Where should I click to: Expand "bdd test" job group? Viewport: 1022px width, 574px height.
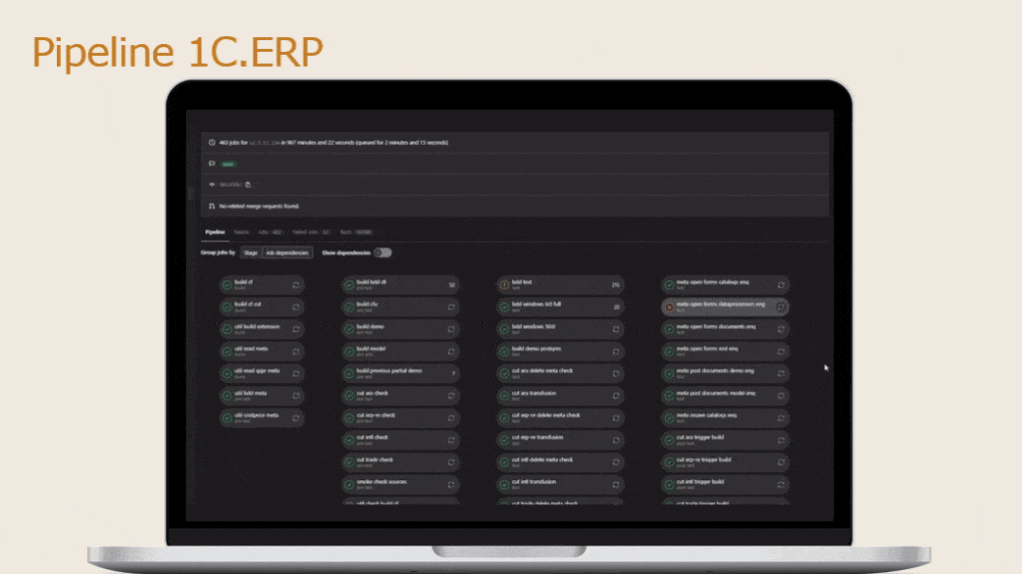tap(561, 285)
